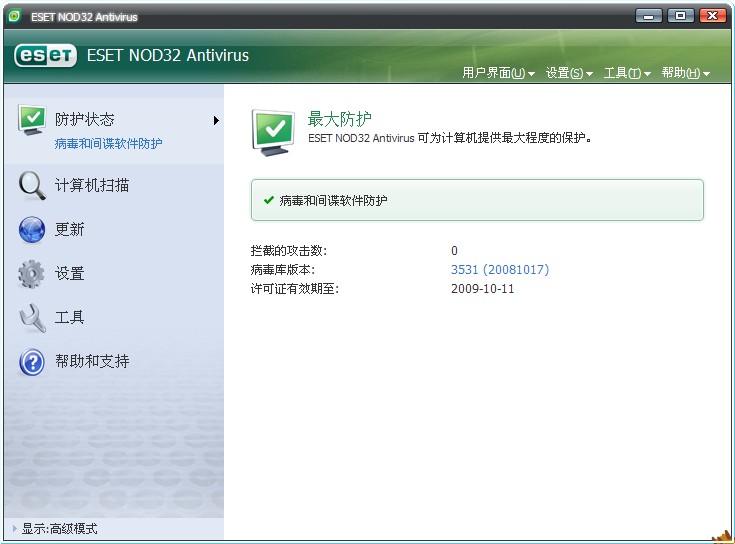Click the dropdown arrow beside 帮助(H)
Viewport: 735px width, 544px height.
click(x=706, y=74)
